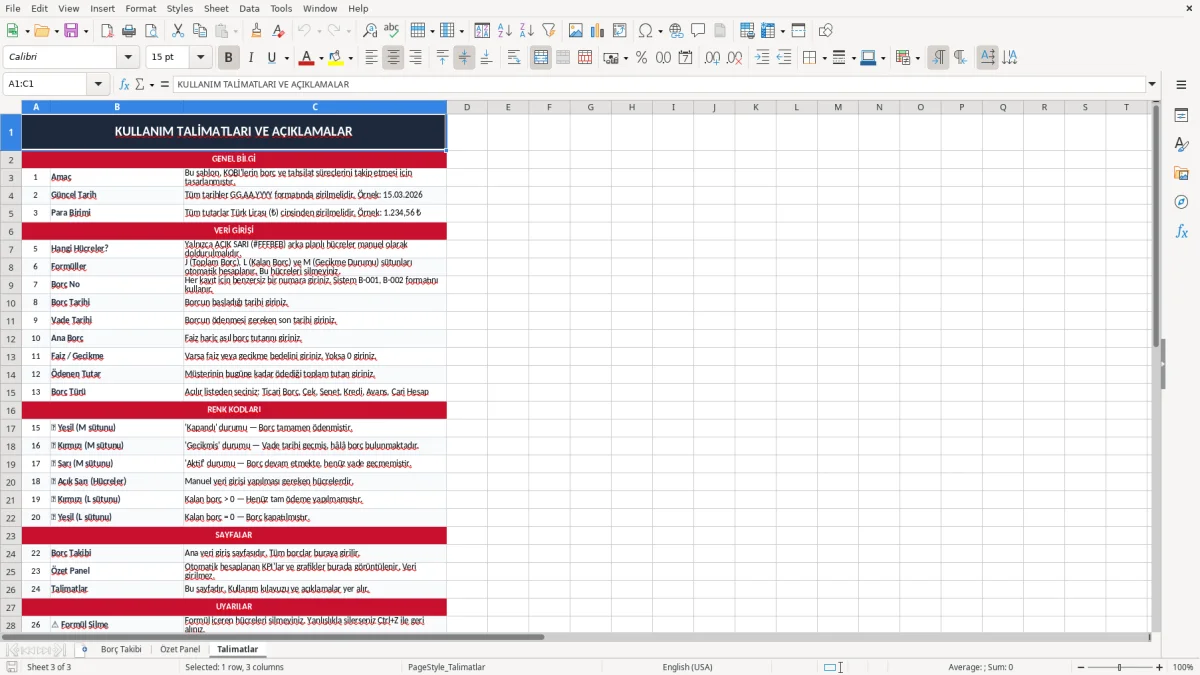Increase Indent icon in formatting bar
Screen dimensions: 1200x675
pos(762,58)
